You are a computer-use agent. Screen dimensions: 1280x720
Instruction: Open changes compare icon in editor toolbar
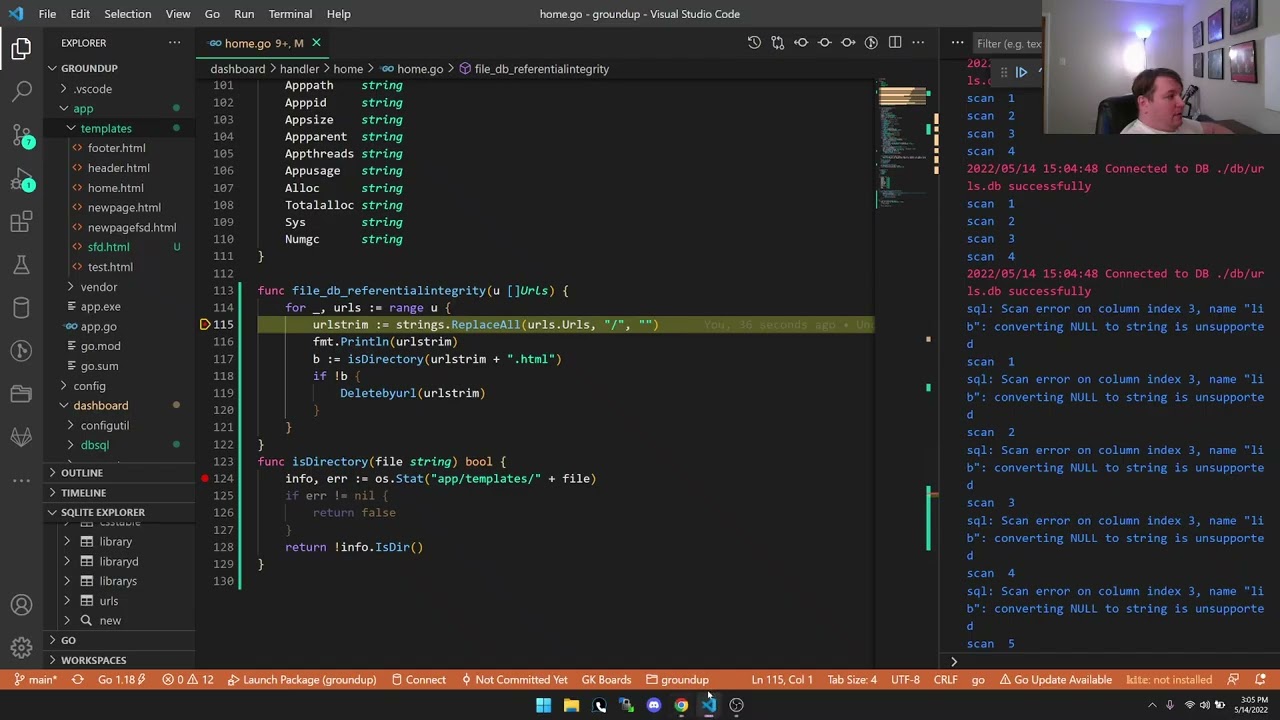(777, 43)
